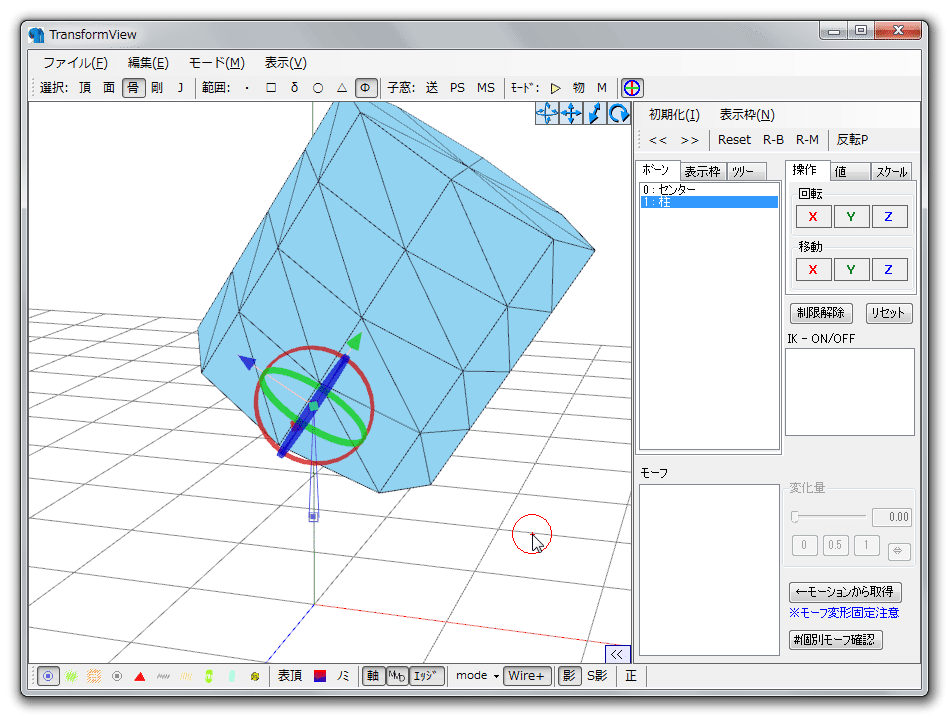949x717 pixels.
Task: Select vertex mode 頂 in selection toolbar
Action: click(85, 88)
